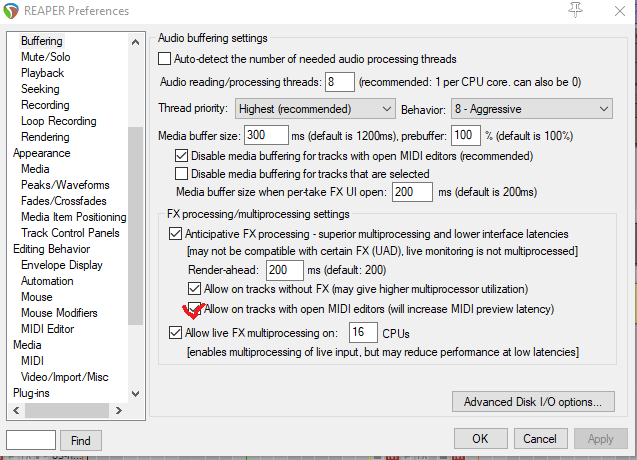
Task: Select Rendering in the preferences tree
Action: point(45,137)
